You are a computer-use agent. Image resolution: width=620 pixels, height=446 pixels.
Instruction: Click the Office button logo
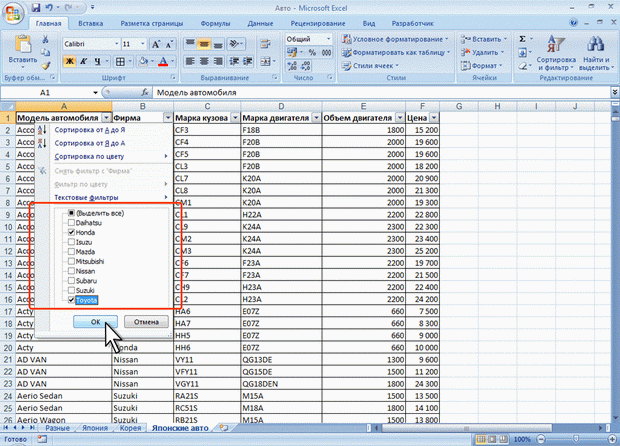pyautogui.click(x=13, y=12)
